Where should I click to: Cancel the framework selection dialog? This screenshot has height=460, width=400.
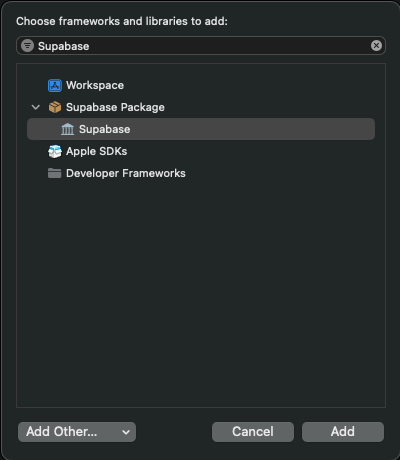(253, 432)
